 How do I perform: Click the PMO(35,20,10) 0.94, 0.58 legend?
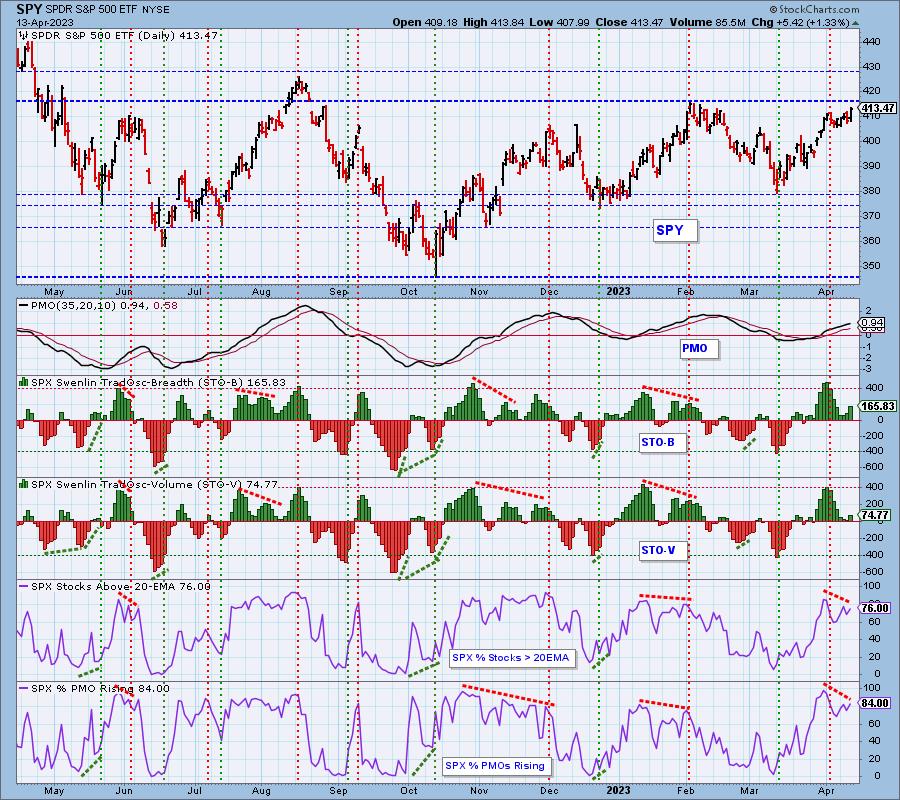point(104,306)
